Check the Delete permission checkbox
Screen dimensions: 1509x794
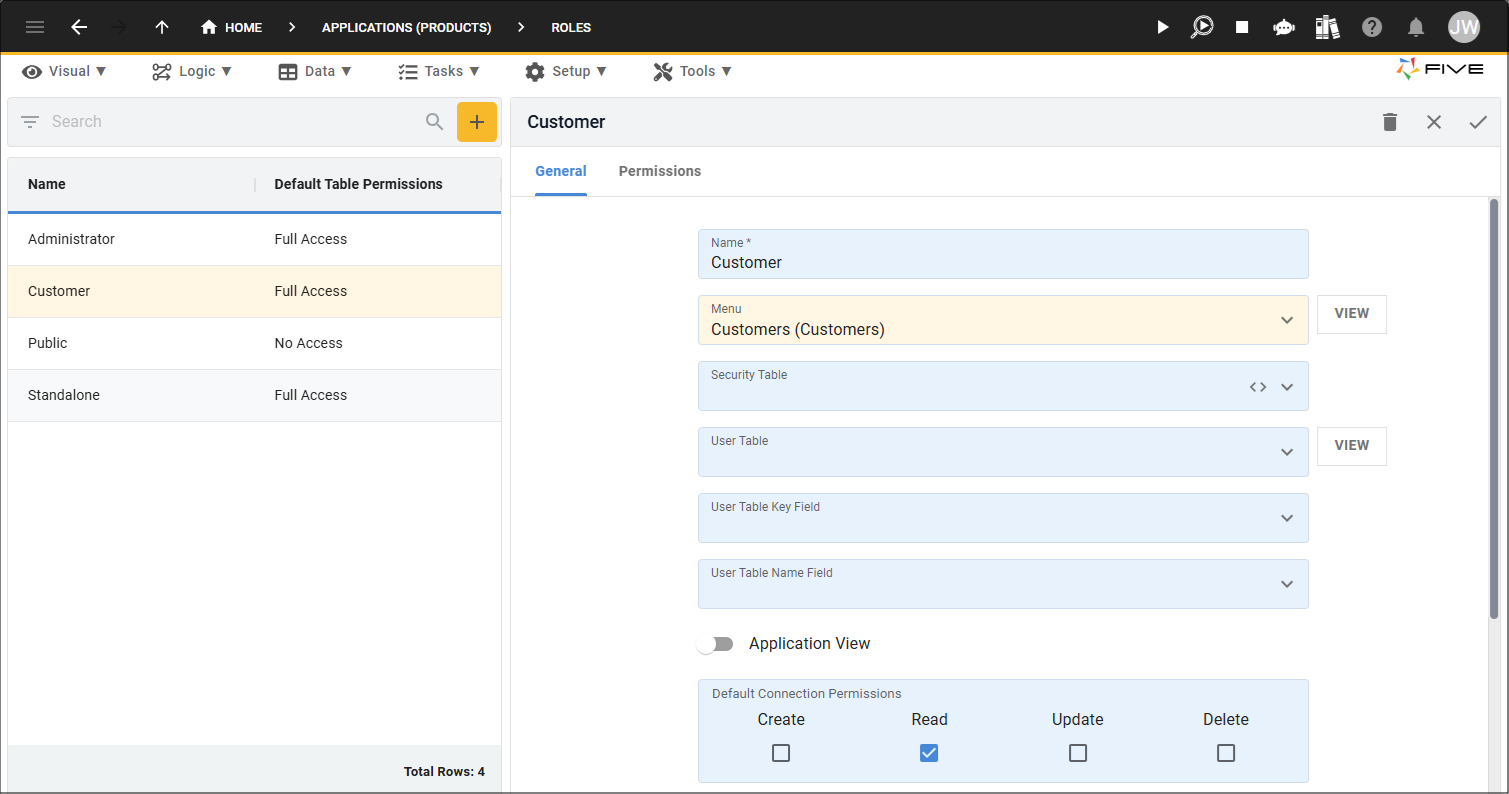pyautogui.click(x=1226, y=753)
